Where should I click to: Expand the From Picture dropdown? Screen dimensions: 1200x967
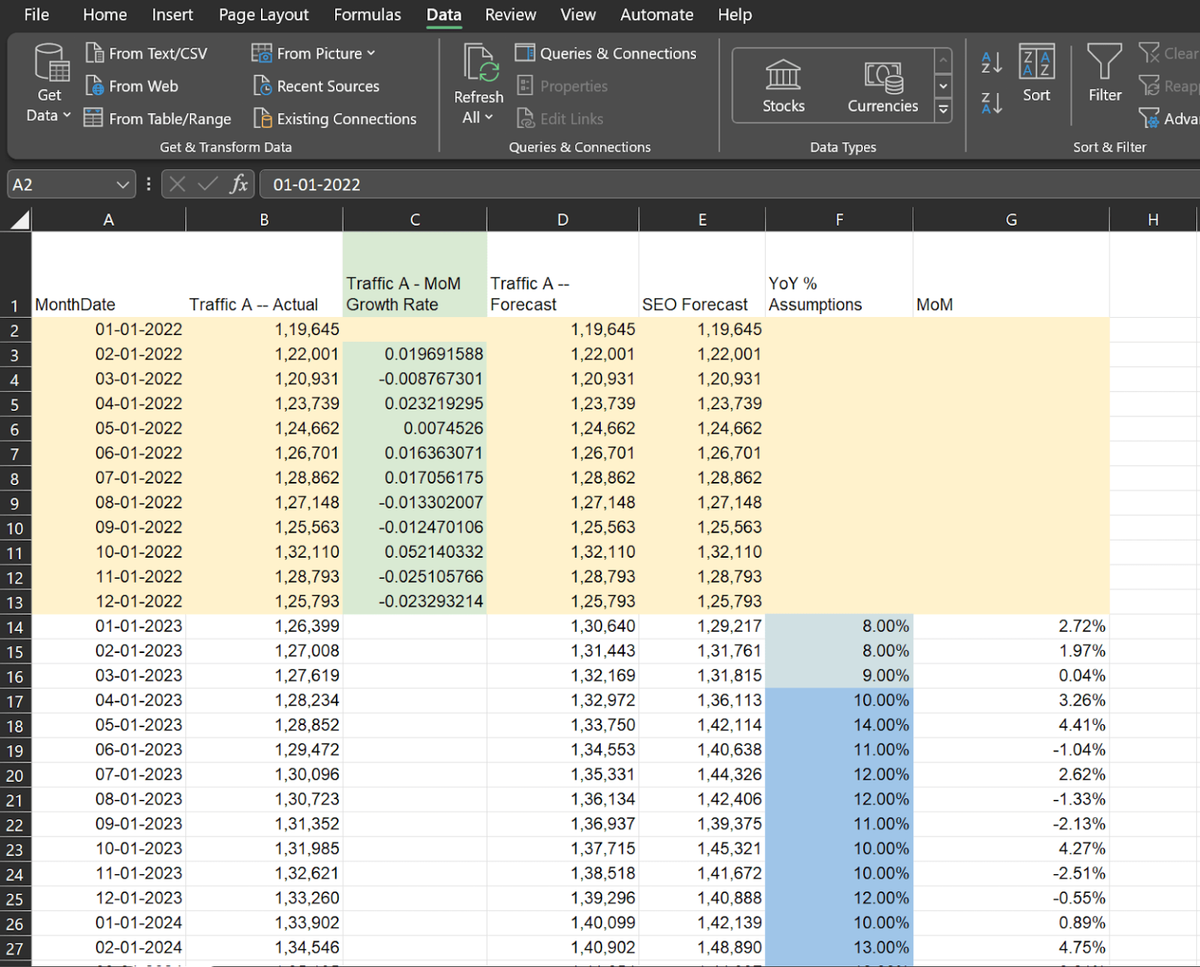click(371, 53)
